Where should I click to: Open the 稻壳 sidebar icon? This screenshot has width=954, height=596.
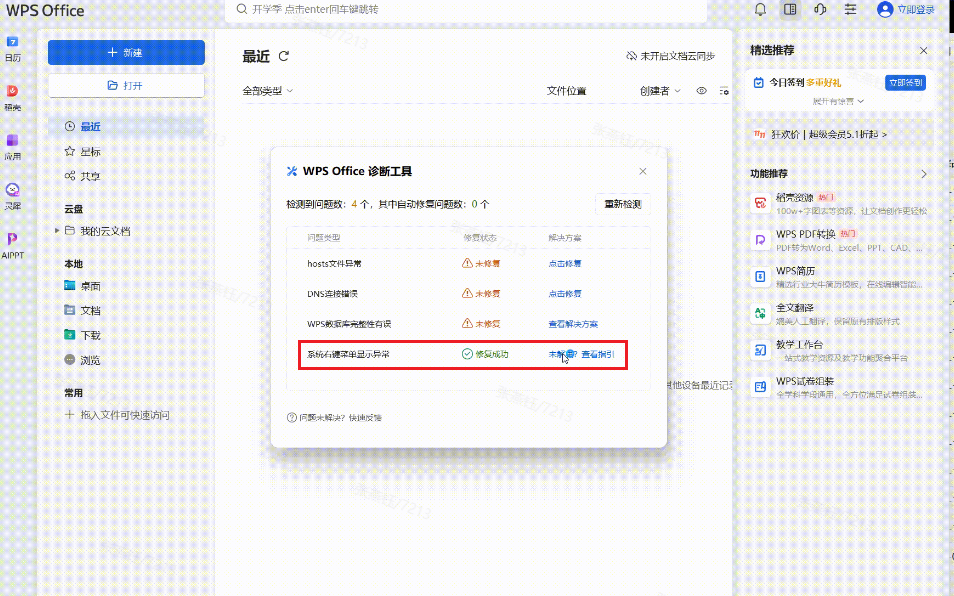12,91
